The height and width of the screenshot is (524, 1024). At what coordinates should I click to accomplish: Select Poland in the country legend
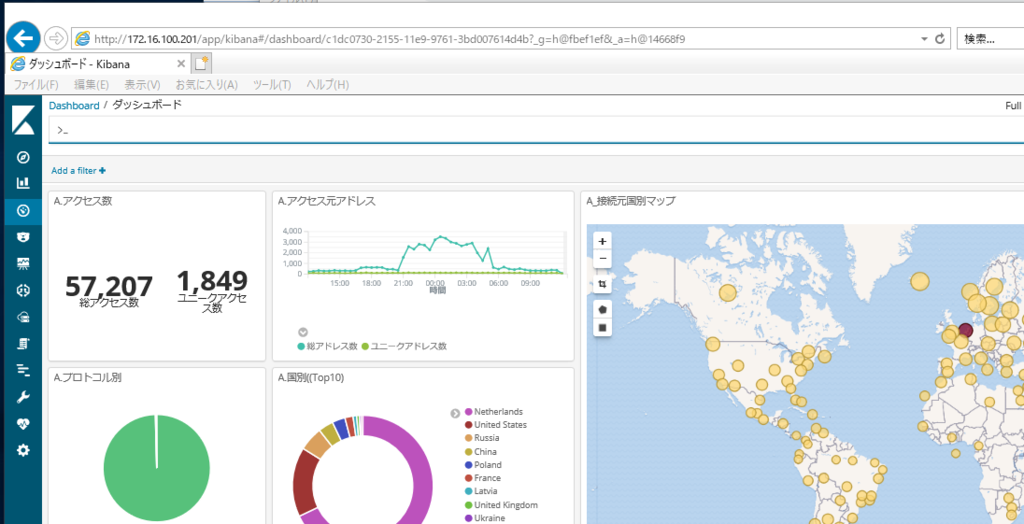[x=483, y=465]
